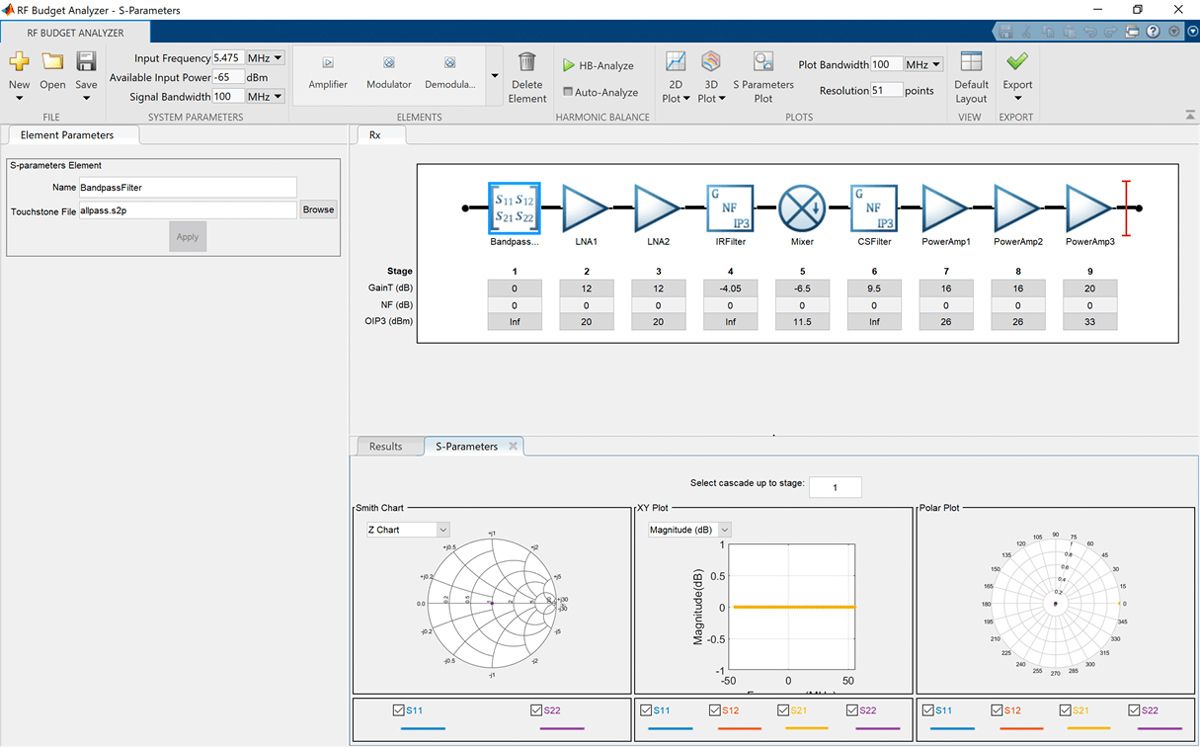Browse for a Touchstone file
Viewport: 1200px width, 747px height.
(x=318, y=209)
